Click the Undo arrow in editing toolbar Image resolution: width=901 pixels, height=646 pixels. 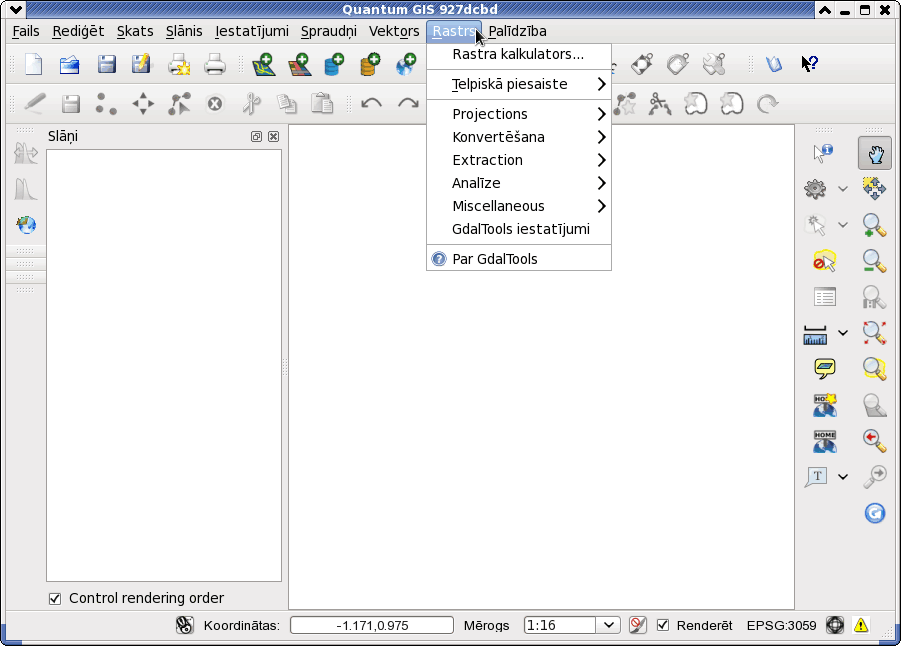coord(371,104)
